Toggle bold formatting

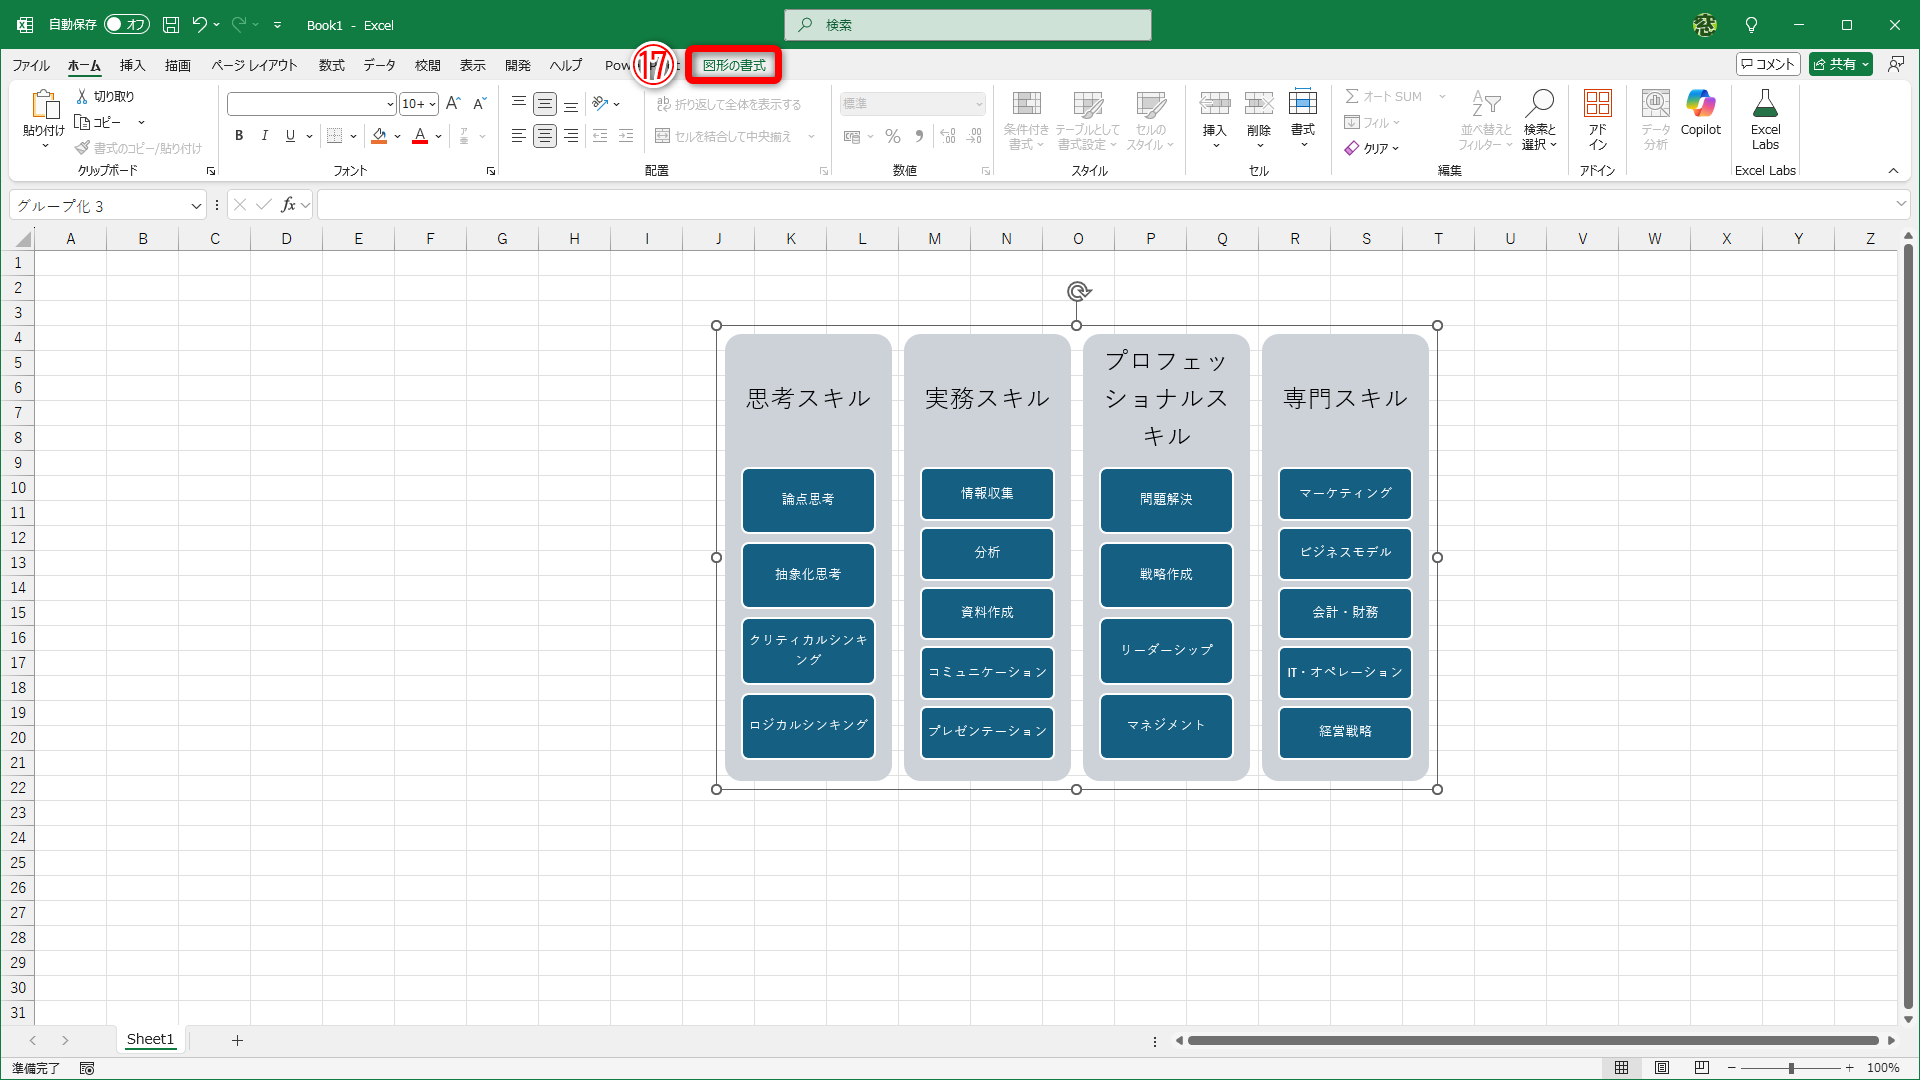[239, 135]
